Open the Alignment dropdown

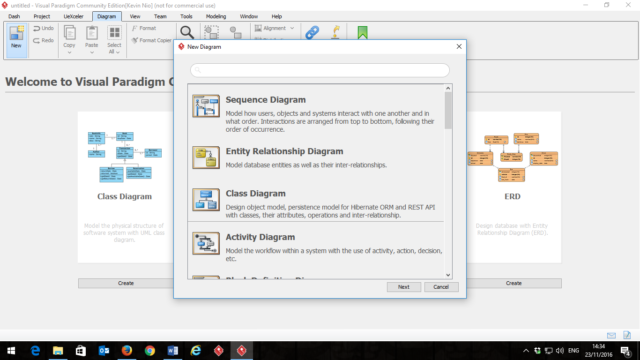click(274, 28)
